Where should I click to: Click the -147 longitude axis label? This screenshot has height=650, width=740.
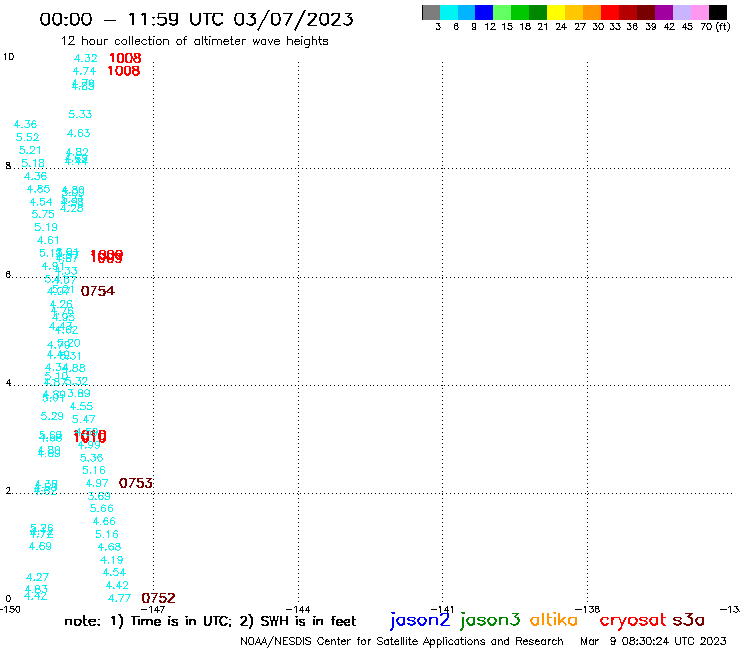pyautogui.click(x=153, y=610)
